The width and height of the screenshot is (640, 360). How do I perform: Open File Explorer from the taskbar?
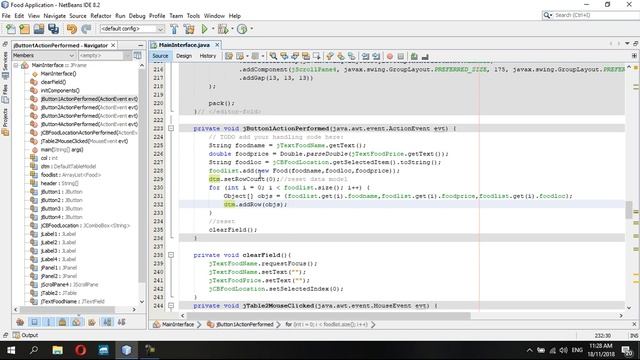(58, 350)
